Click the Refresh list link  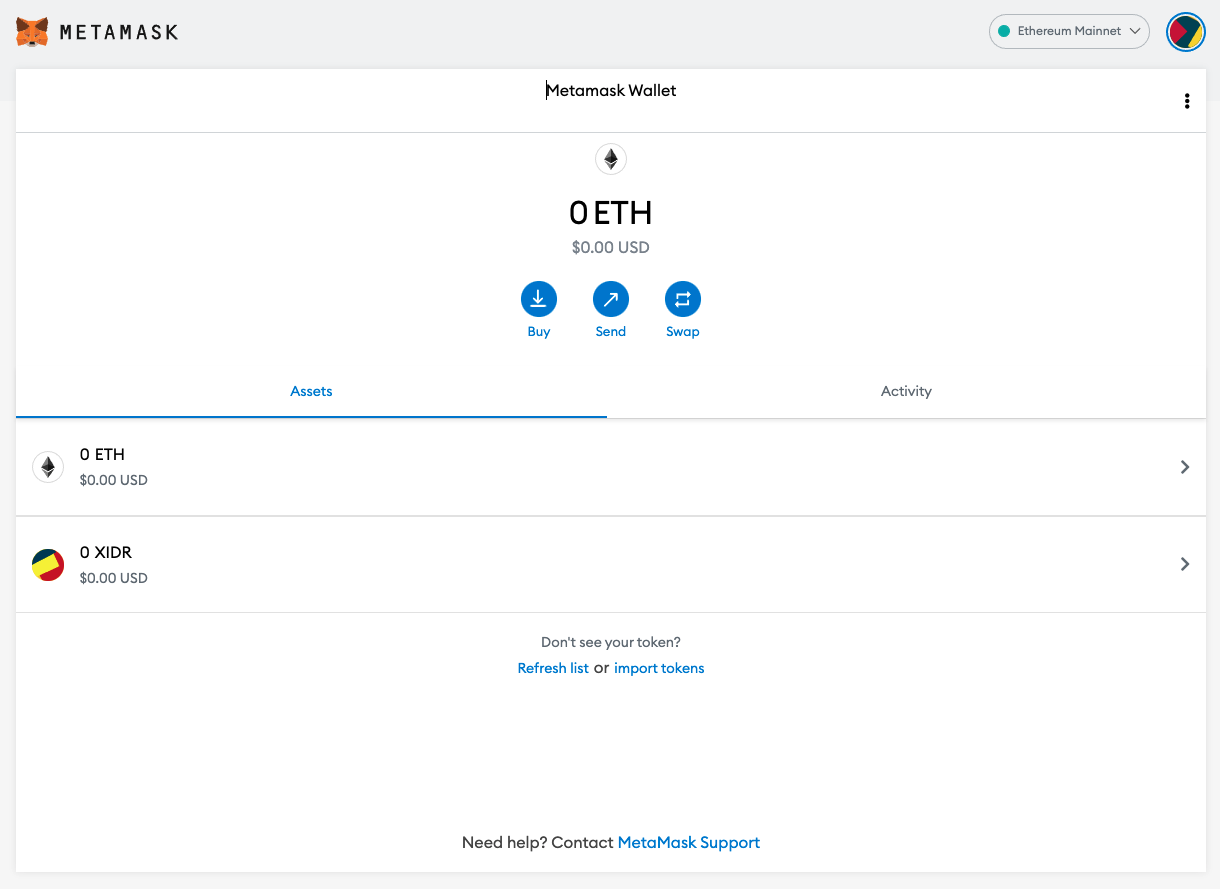(x=553, y=668)
